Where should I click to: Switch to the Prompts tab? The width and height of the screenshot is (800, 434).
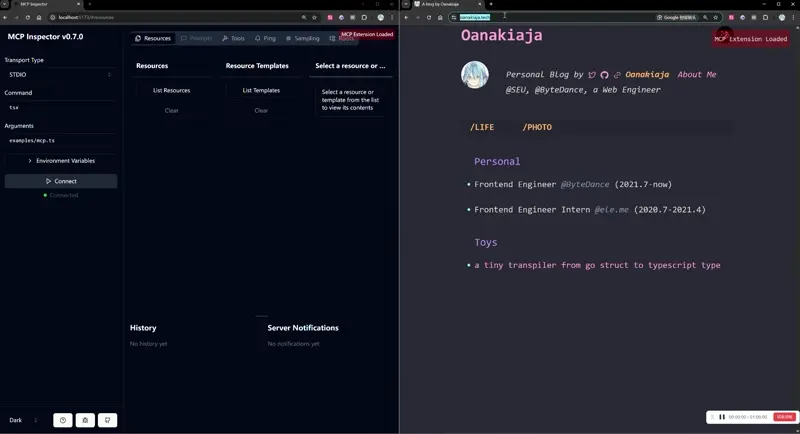point(196,38)
